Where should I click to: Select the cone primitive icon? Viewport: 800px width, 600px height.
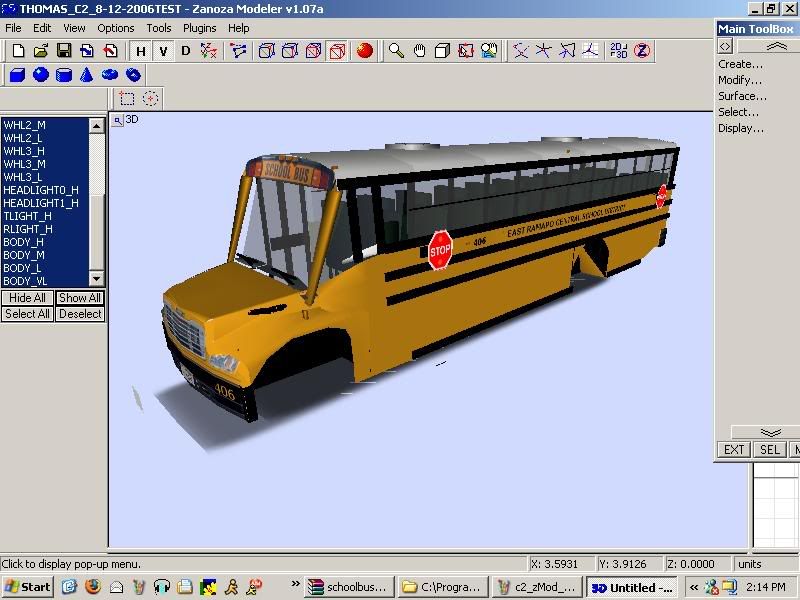coord(87,75)
